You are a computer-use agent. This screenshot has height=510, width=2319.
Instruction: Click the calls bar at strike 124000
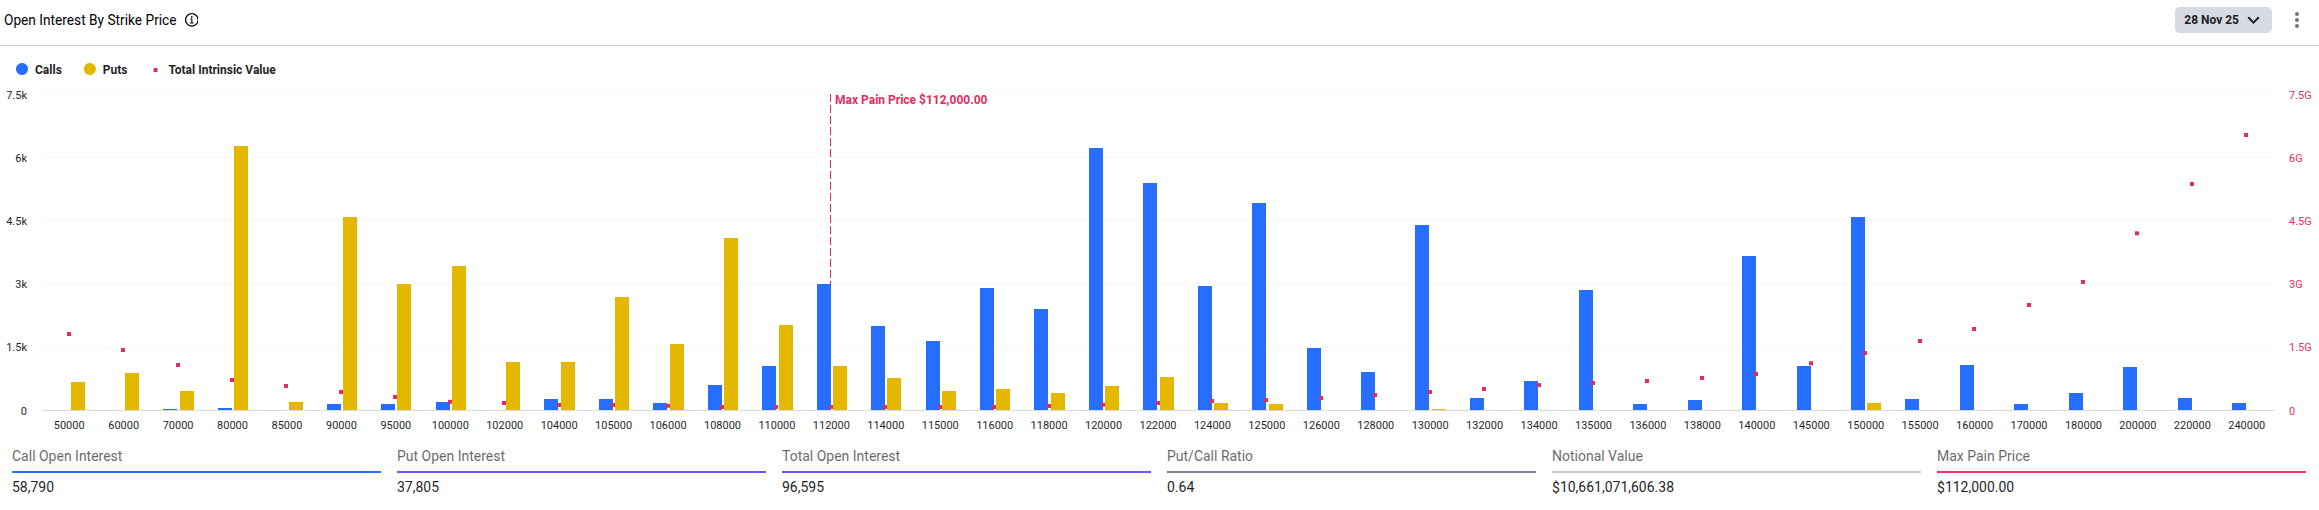point(1205,348)
